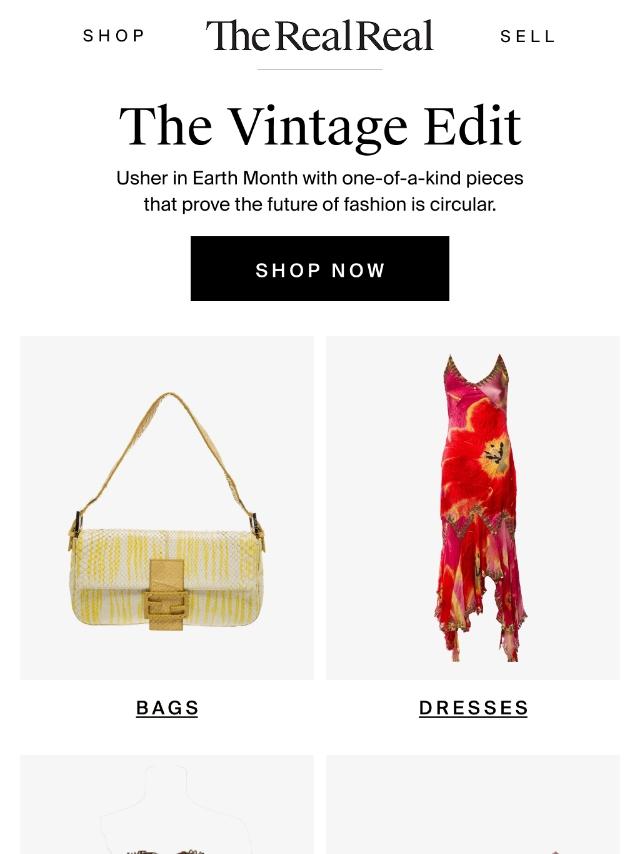640x854 pixels.
Task: Open the underlined BAGS category link
Action: coord(167,707)
